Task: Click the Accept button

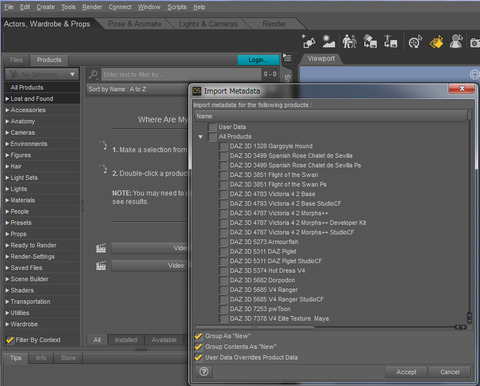Action: pos(406,372)
